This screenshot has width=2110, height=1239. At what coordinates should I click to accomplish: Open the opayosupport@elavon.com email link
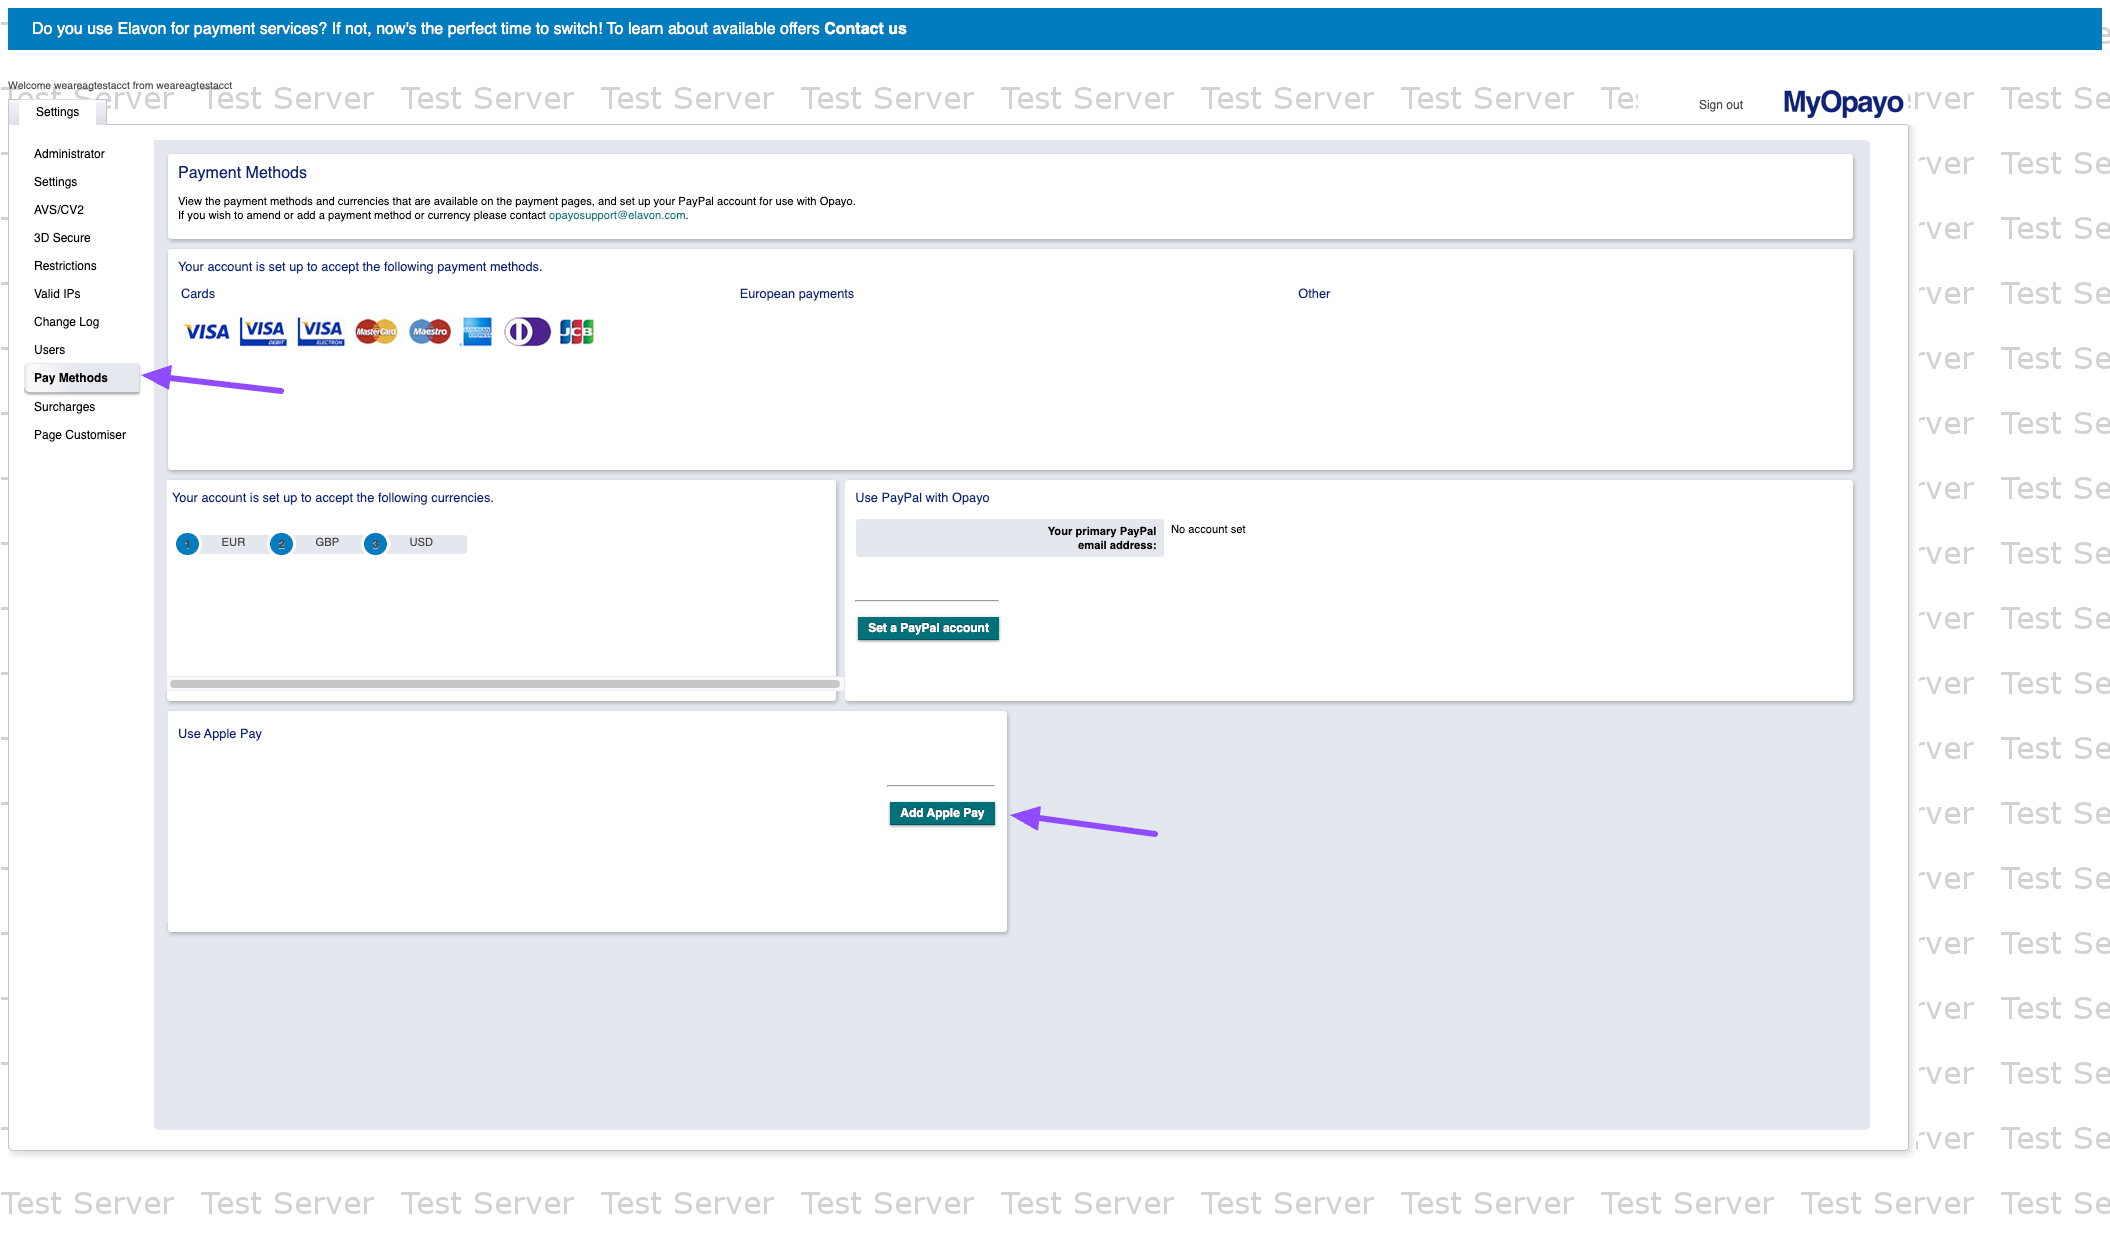[x=617, y=215]
